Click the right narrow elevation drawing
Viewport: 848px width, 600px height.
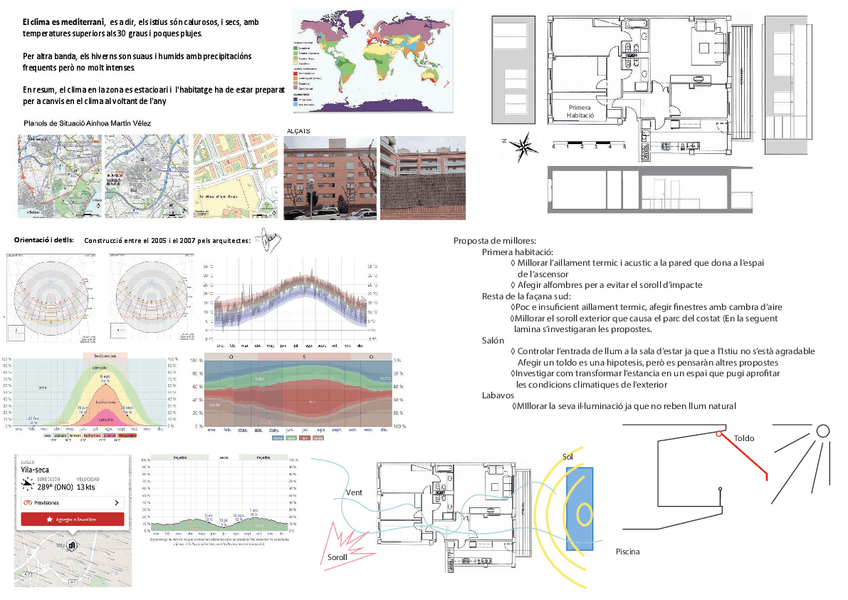point(787,85)
